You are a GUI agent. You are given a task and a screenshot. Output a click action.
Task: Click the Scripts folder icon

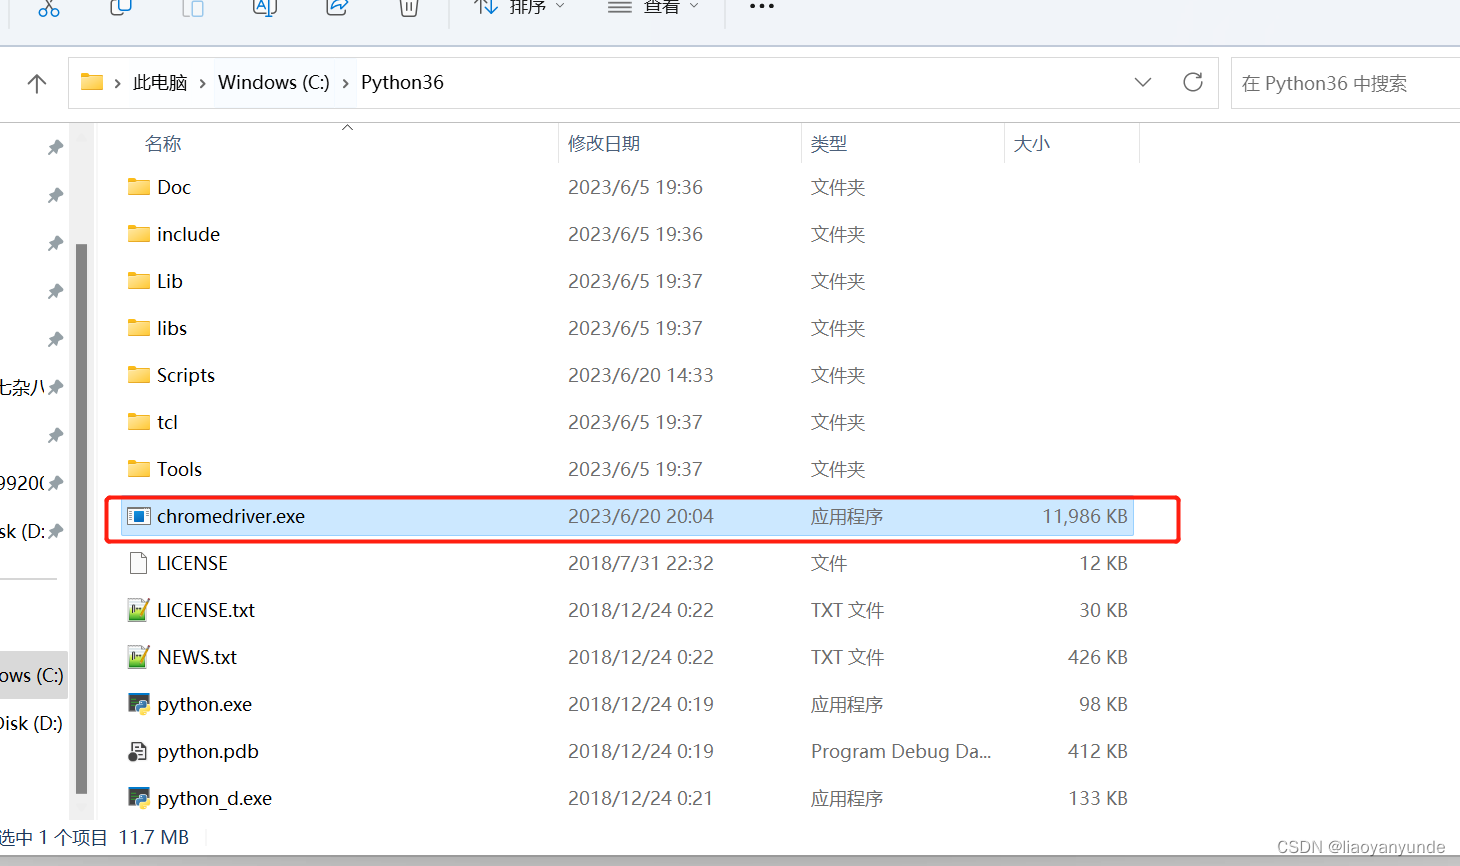click(x=139, y=375)
